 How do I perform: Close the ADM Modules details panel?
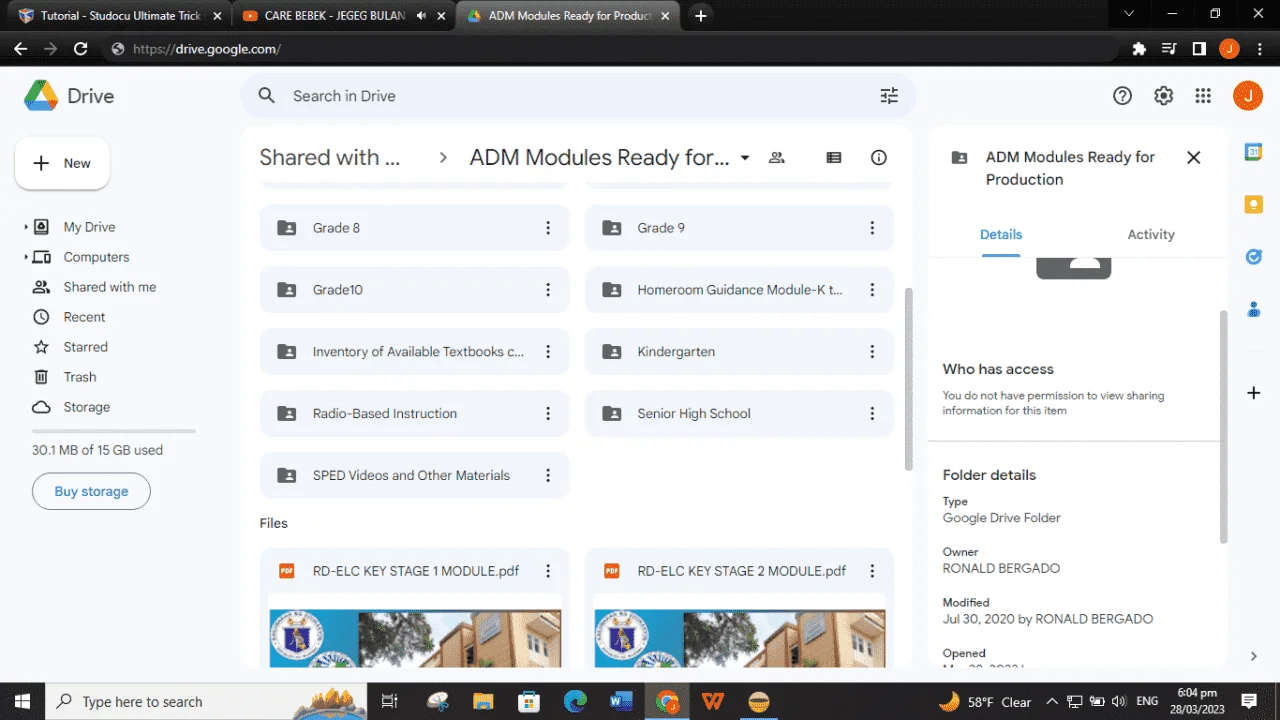1193,157
